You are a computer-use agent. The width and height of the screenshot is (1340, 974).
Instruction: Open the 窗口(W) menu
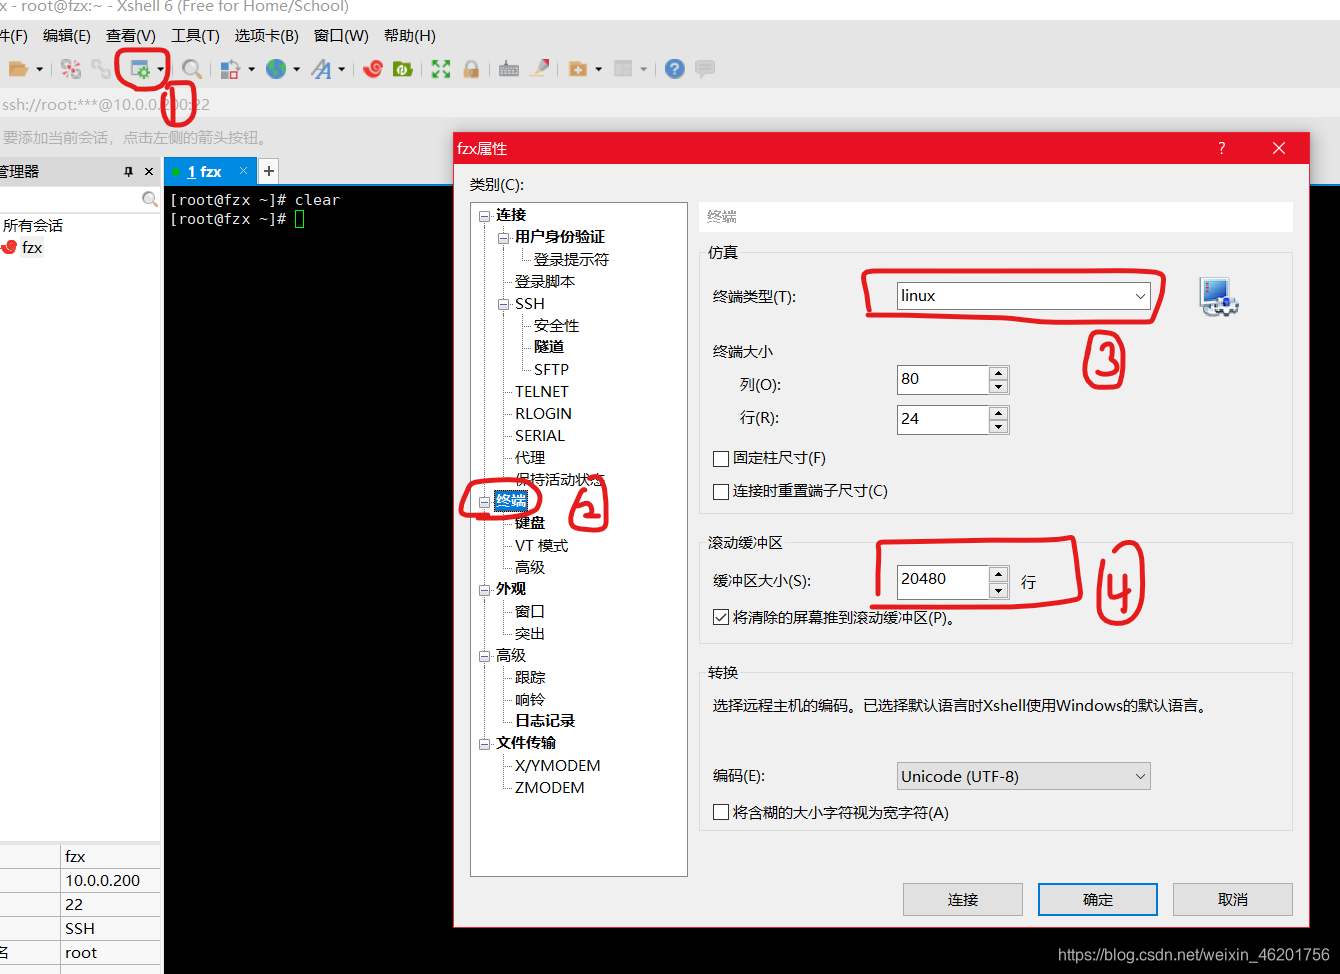(x=341, y=36)
